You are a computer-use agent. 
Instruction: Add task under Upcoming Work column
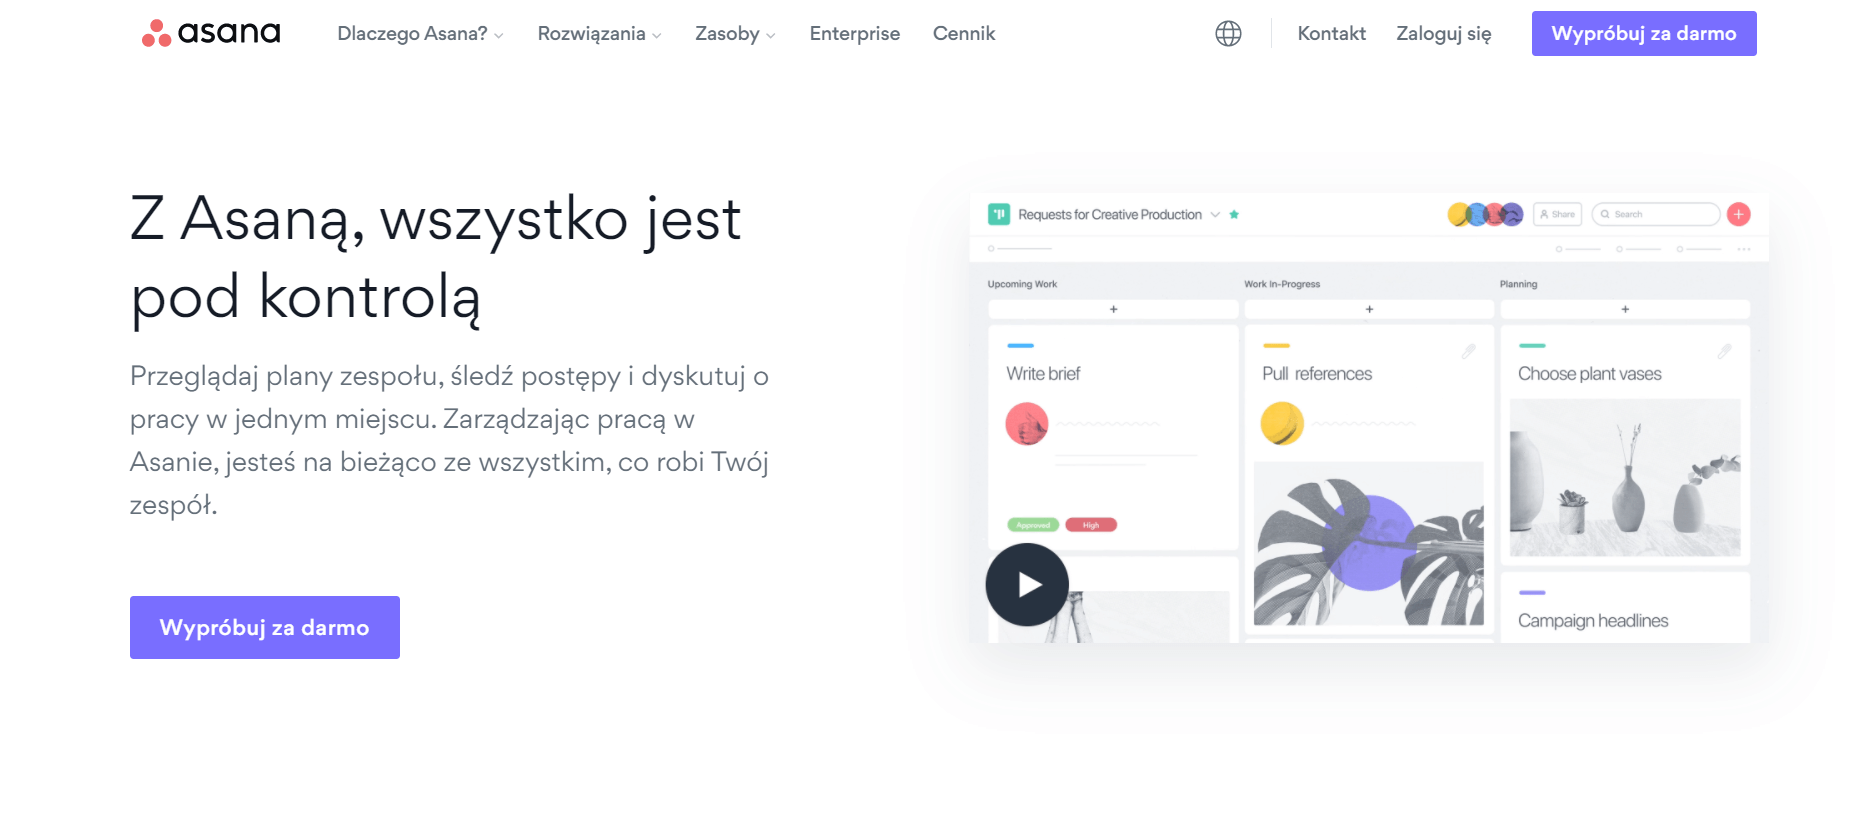1113,309
